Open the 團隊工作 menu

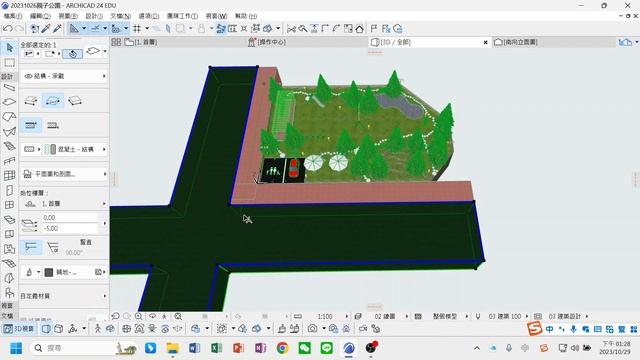click(182, 16)
